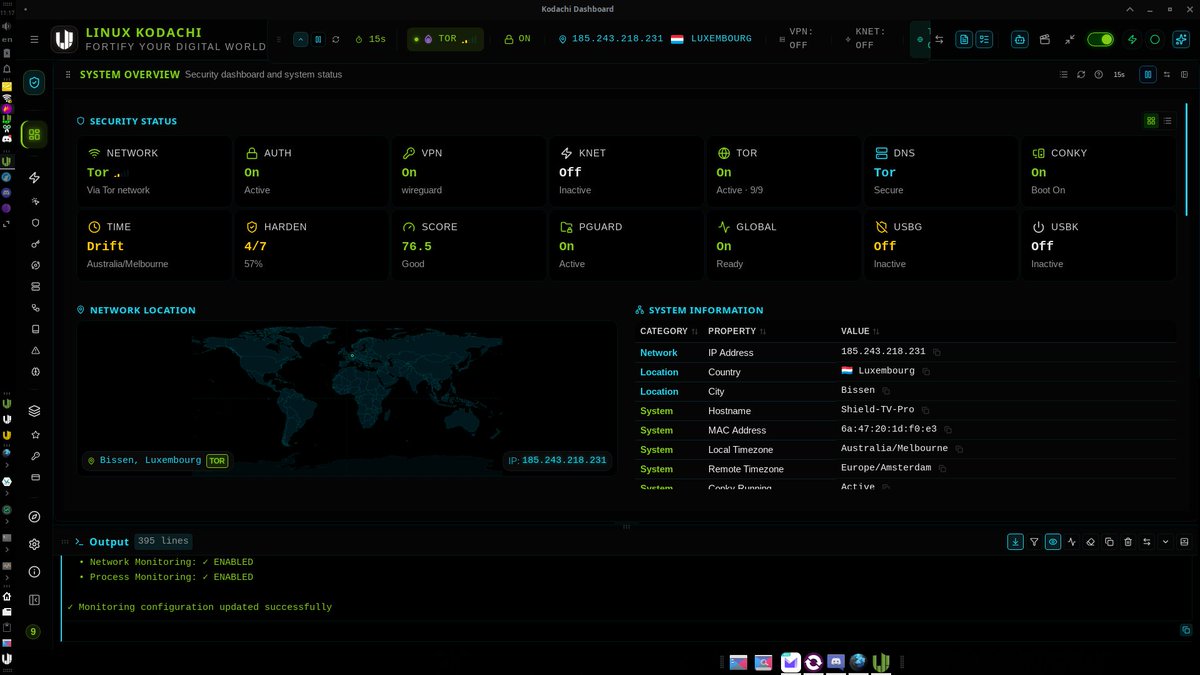
Task: Toggle the green switch in the header
Action: [x=1100, y=39]
